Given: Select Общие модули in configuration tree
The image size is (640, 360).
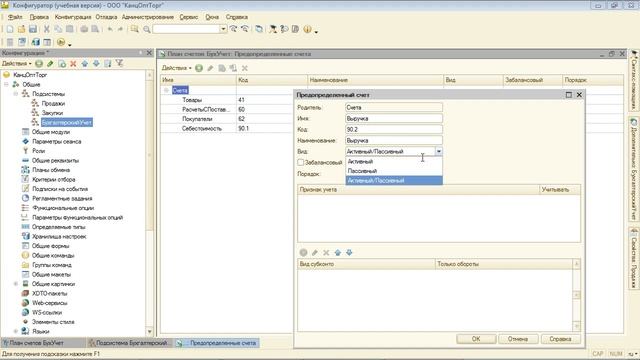Looking at the screenshot, I should point(51,132).
